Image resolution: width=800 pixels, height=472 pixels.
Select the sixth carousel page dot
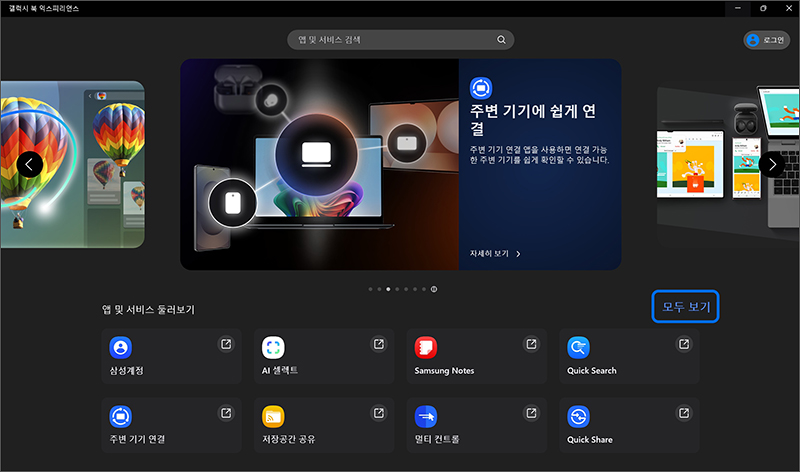415,289
